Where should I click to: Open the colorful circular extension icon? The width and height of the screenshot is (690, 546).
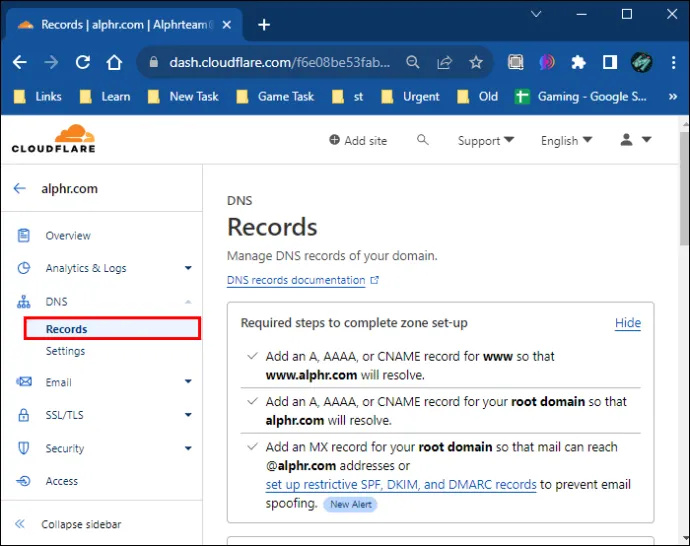(x=547, y=62)
